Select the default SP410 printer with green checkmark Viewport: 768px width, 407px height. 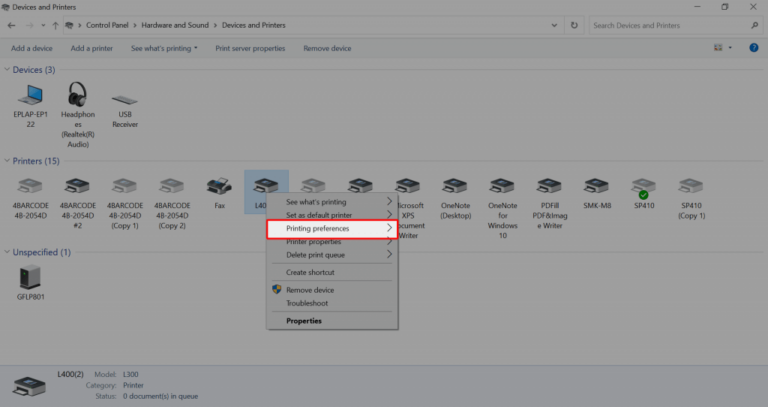[x=643, y=187]
